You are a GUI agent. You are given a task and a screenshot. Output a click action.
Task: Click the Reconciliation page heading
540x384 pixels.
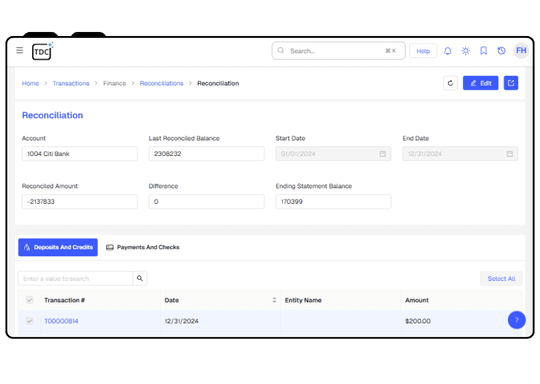(x=52, y=115)
